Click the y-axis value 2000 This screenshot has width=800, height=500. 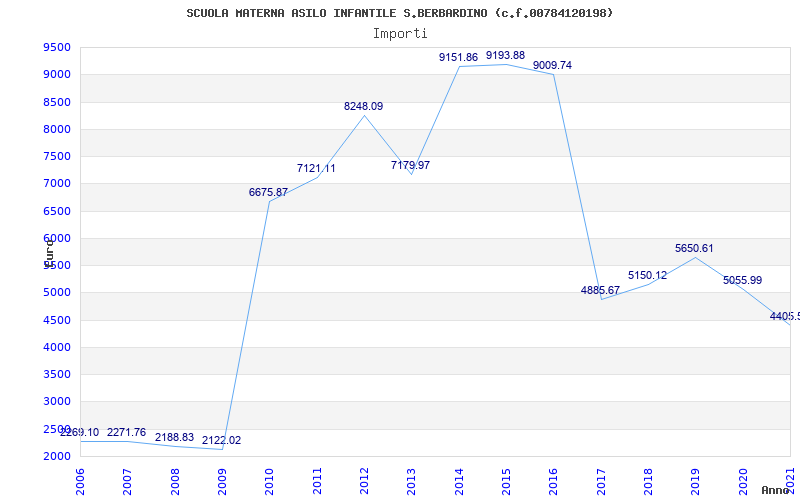(57, 456)
